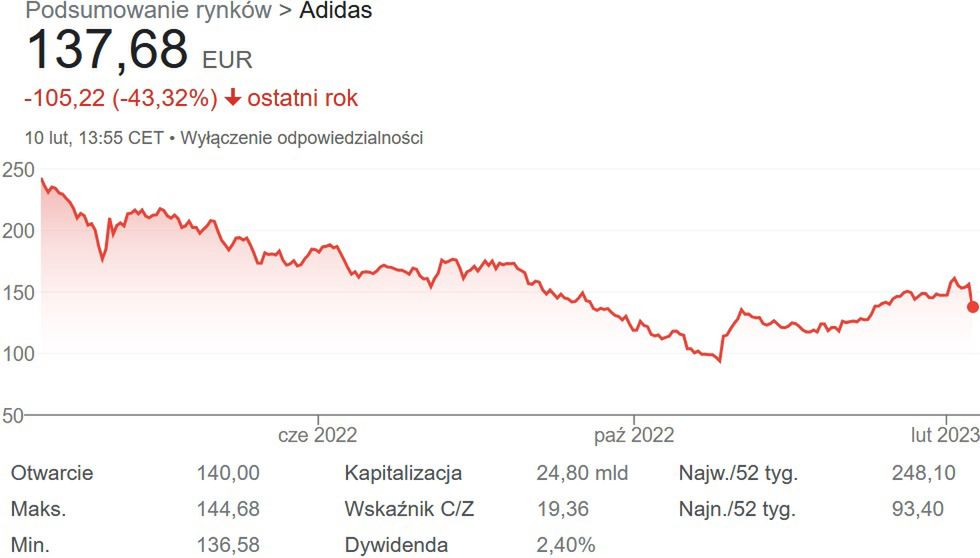Click the Najn./52 tyg. value 93,40

tap(917, 509)
